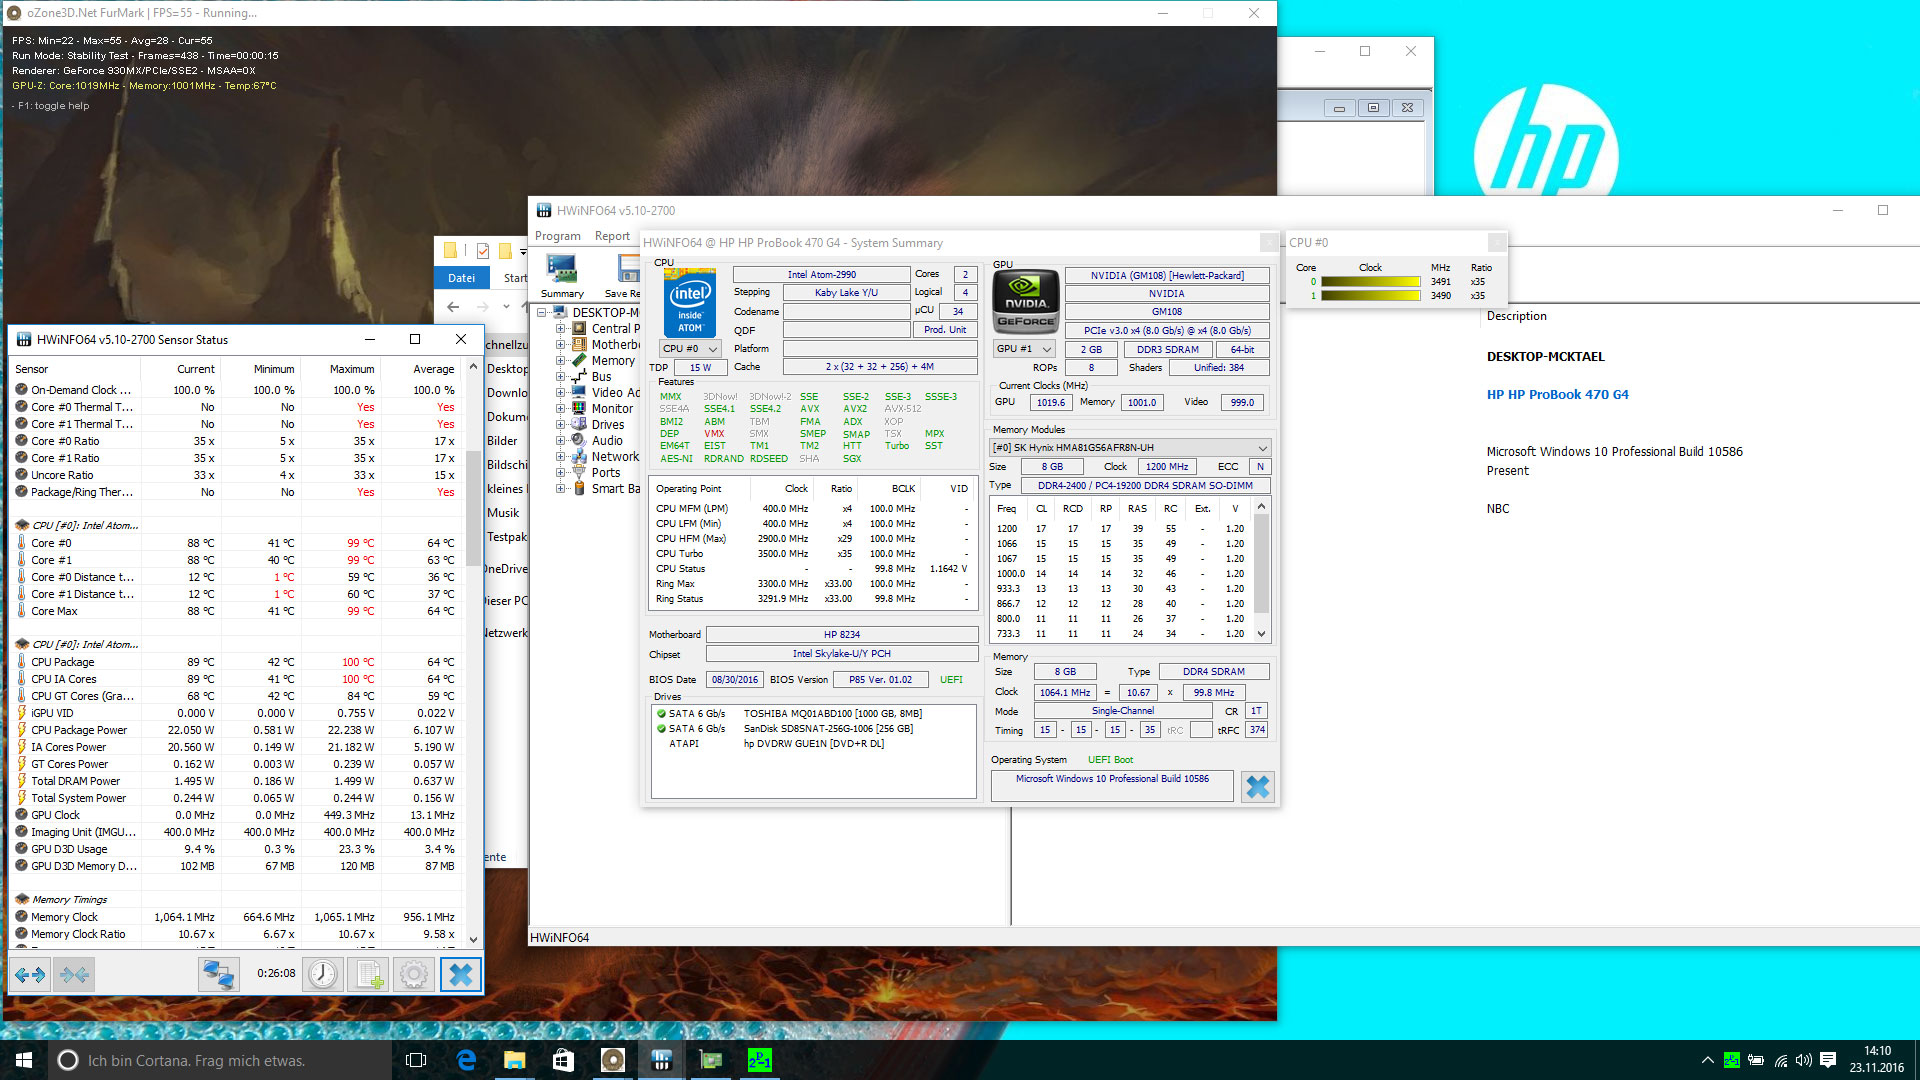
Task: Open Task View from the taskbar
Action: (x=416, y=1060)
